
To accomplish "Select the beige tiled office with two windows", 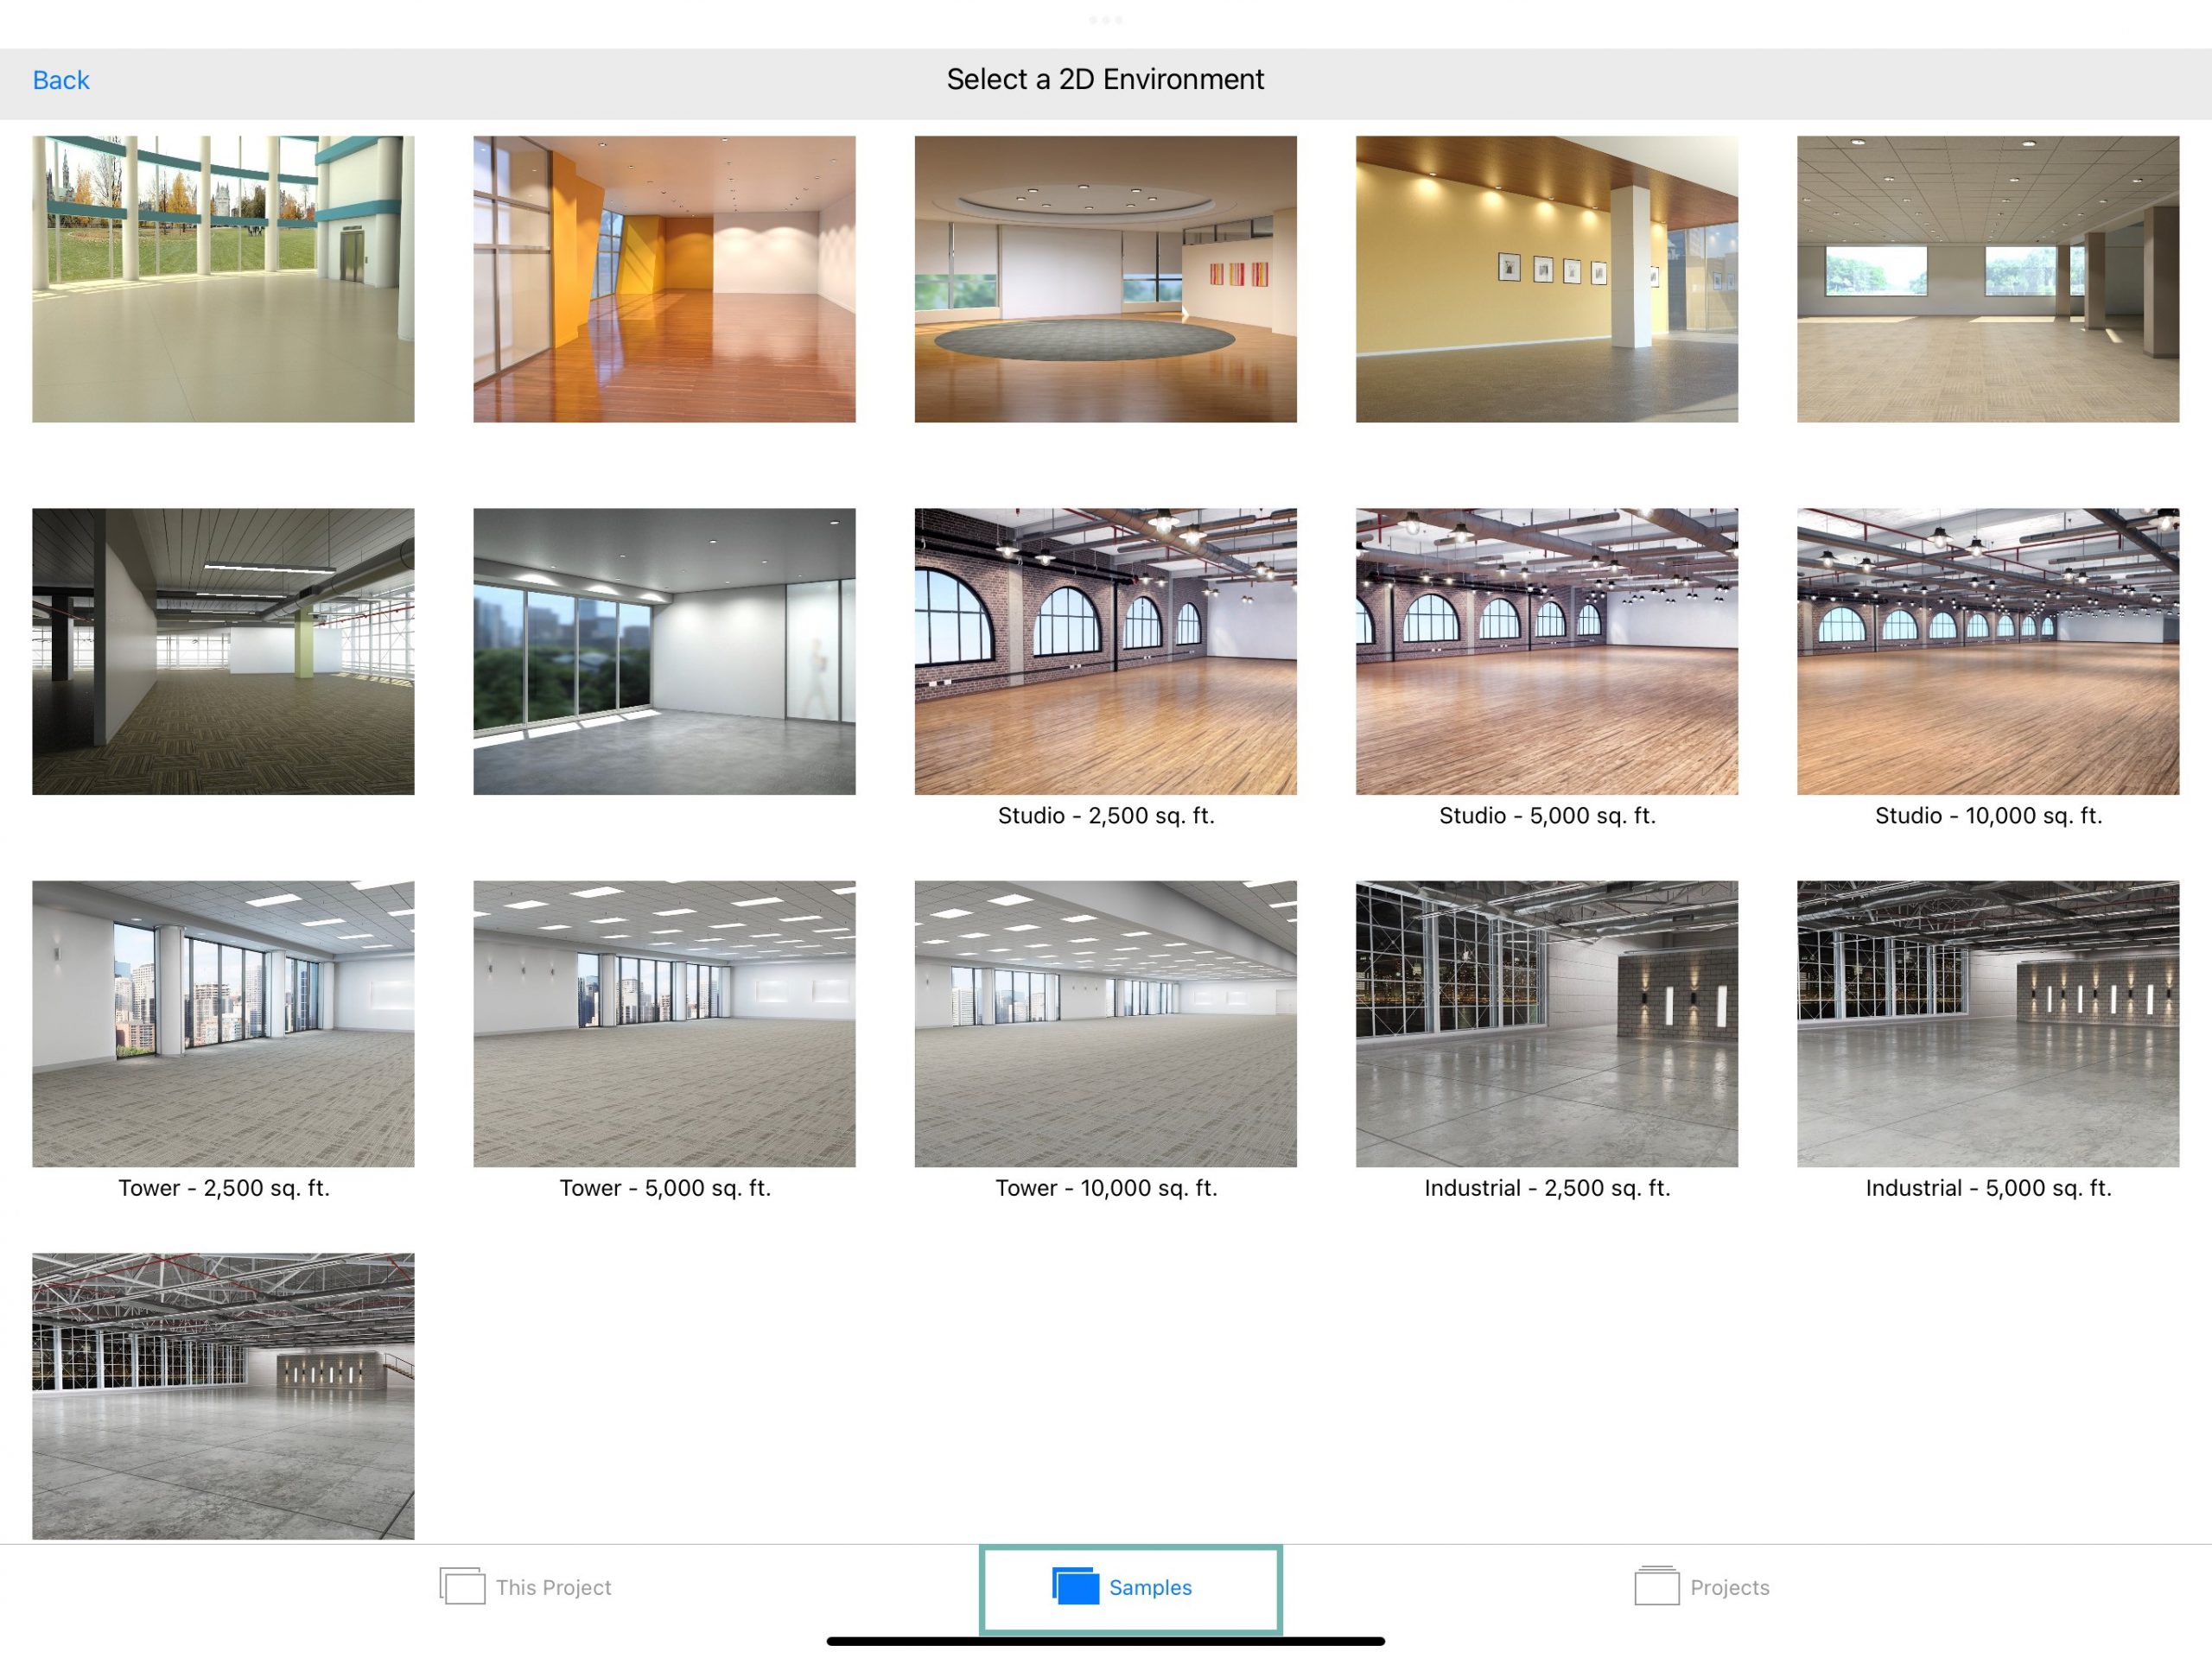I will (1987, 279).
